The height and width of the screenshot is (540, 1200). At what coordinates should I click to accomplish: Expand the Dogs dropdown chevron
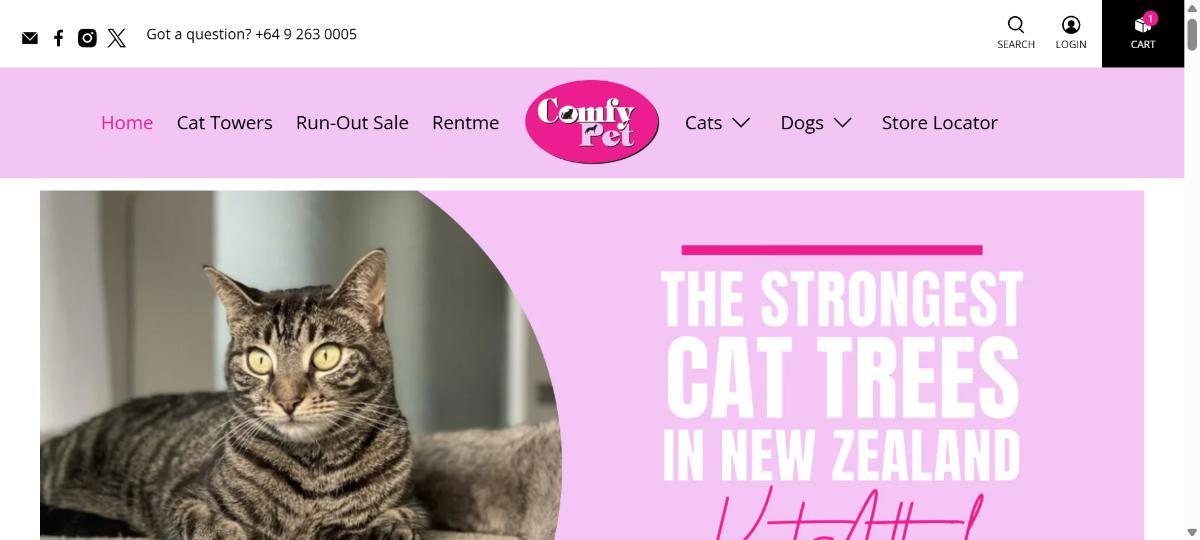coord(843,122)
